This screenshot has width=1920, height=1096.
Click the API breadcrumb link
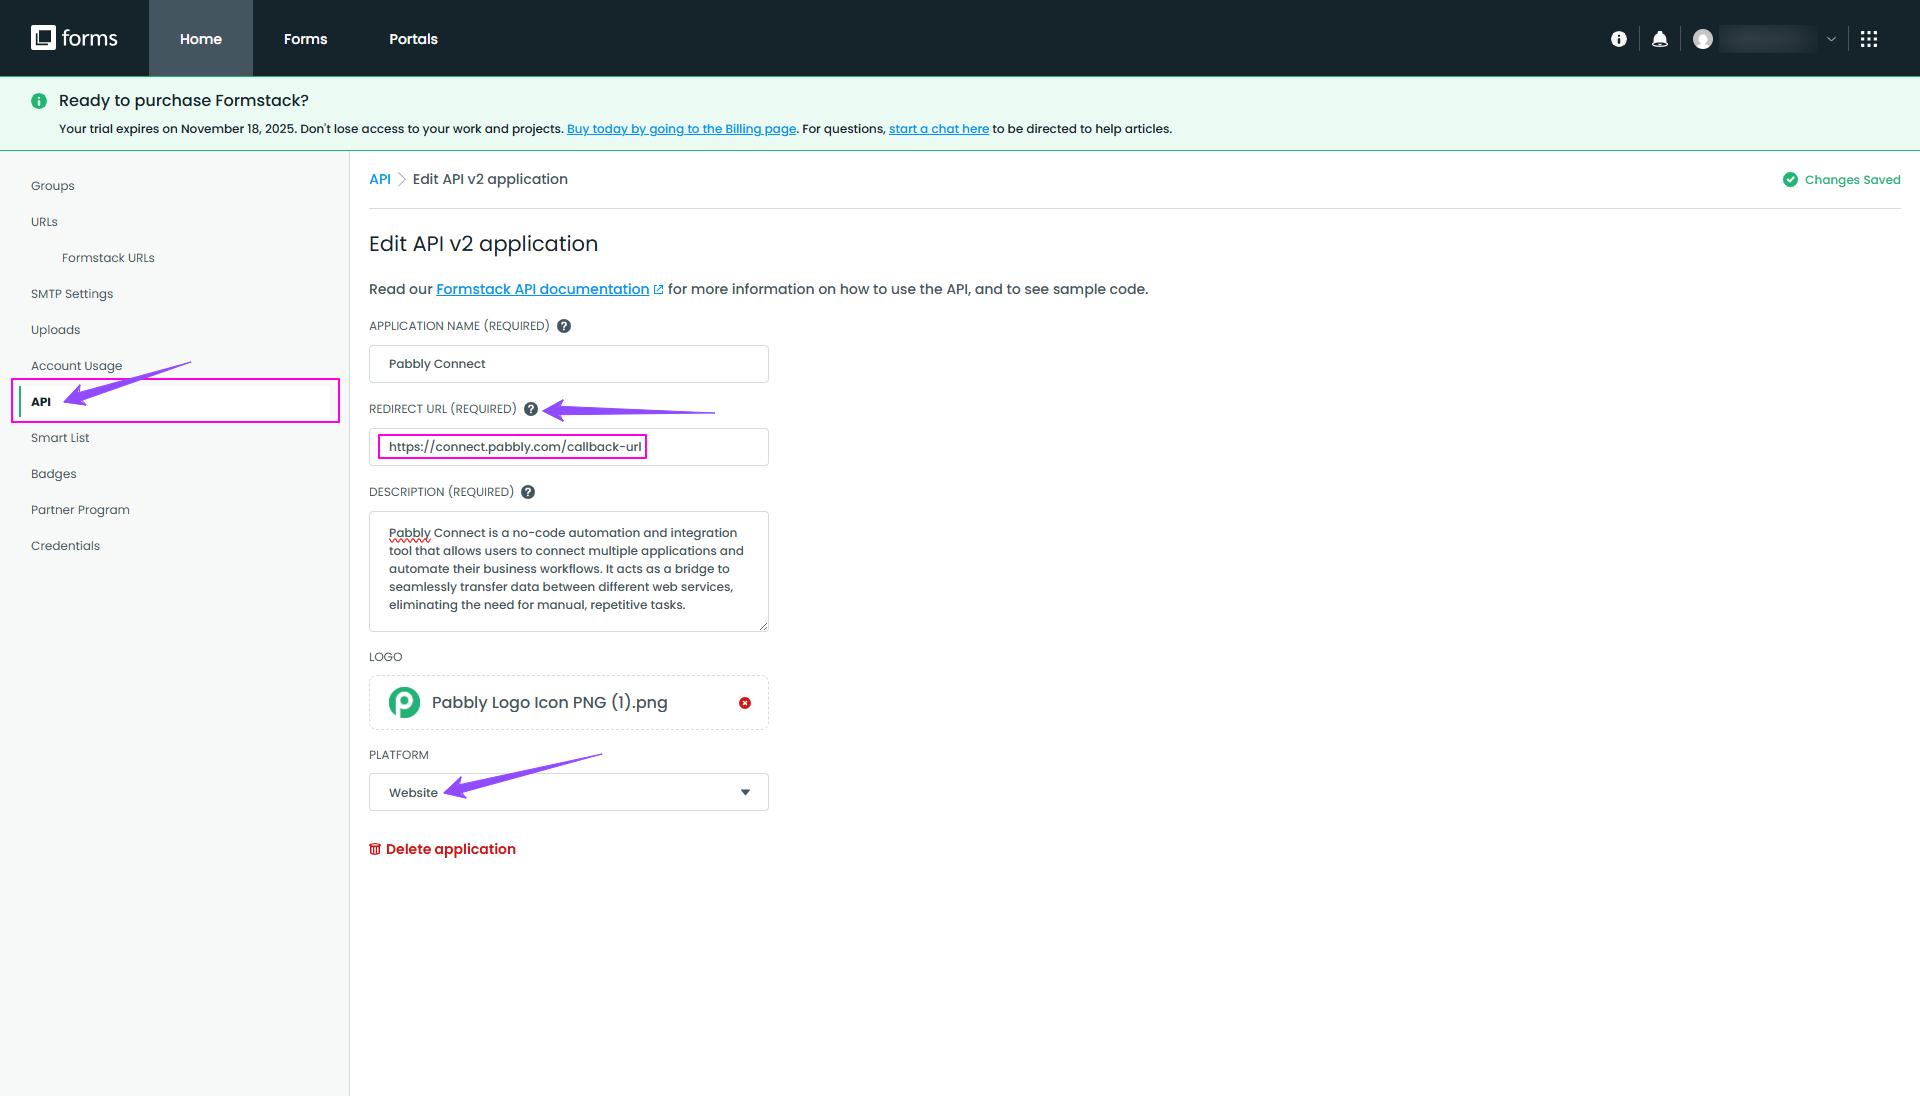(379, 179)
